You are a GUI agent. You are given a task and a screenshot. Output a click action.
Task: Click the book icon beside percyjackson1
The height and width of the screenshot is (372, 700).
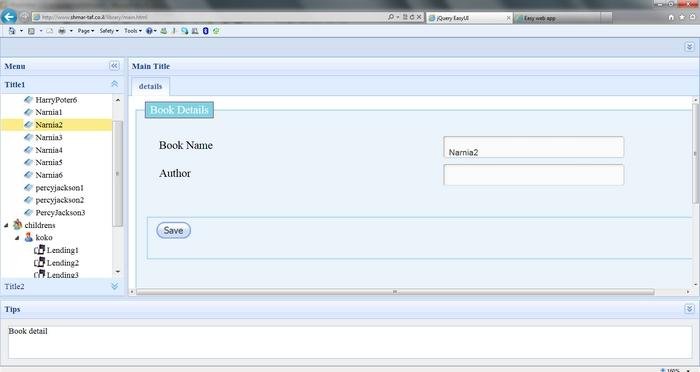pyautogui.click(x=29, y=187)
